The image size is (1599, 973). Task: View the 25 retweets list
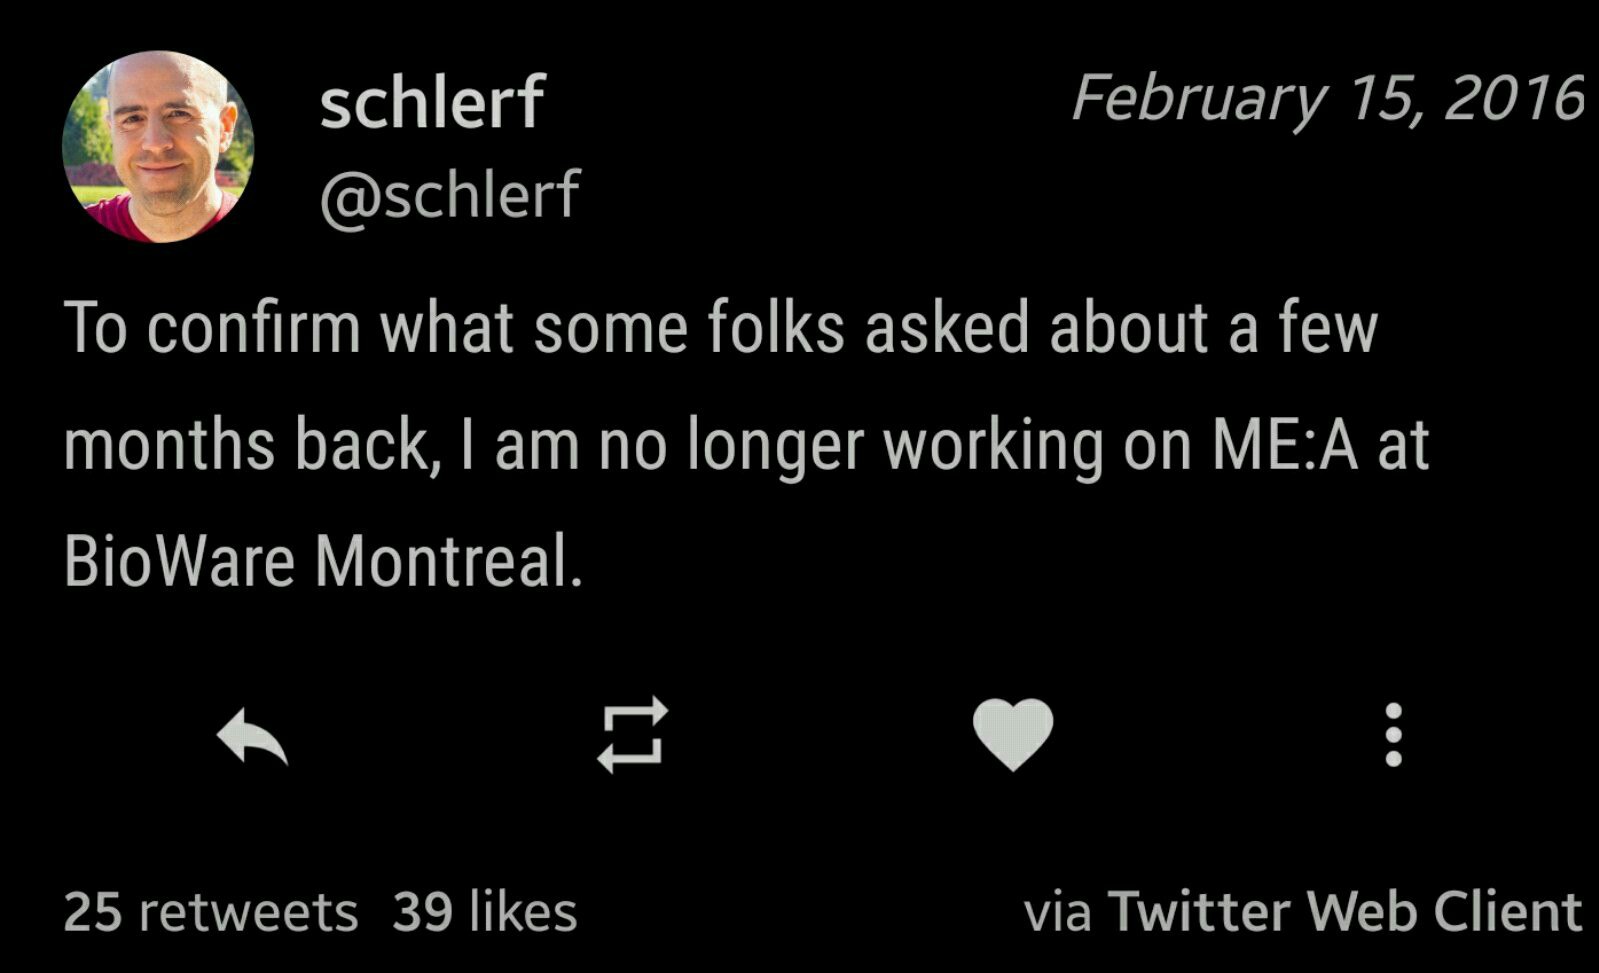click(x=210, y=911)
